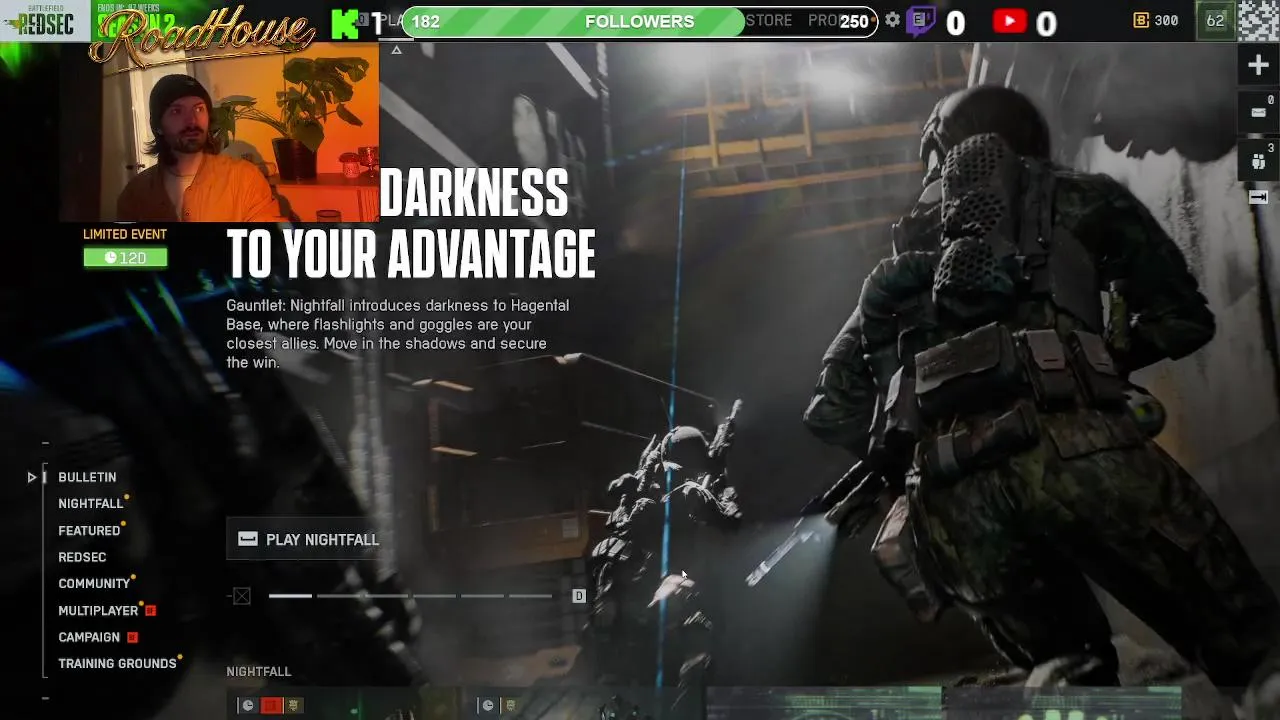Open Featured in the left menu
1280x720 pixels.
[89, 531]
